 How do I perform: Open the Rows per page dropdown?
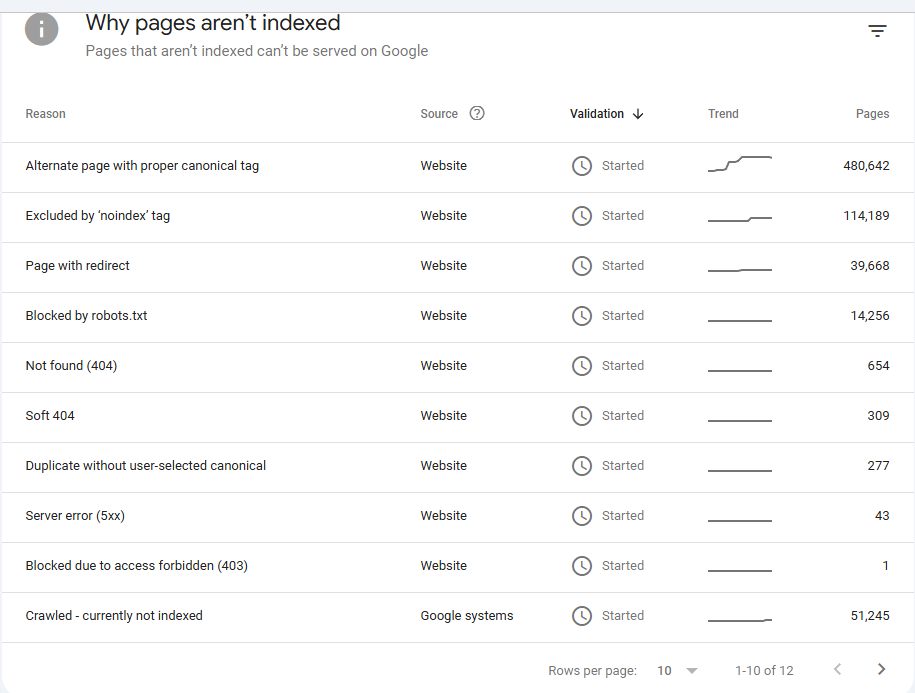click(x=677, y=670)
